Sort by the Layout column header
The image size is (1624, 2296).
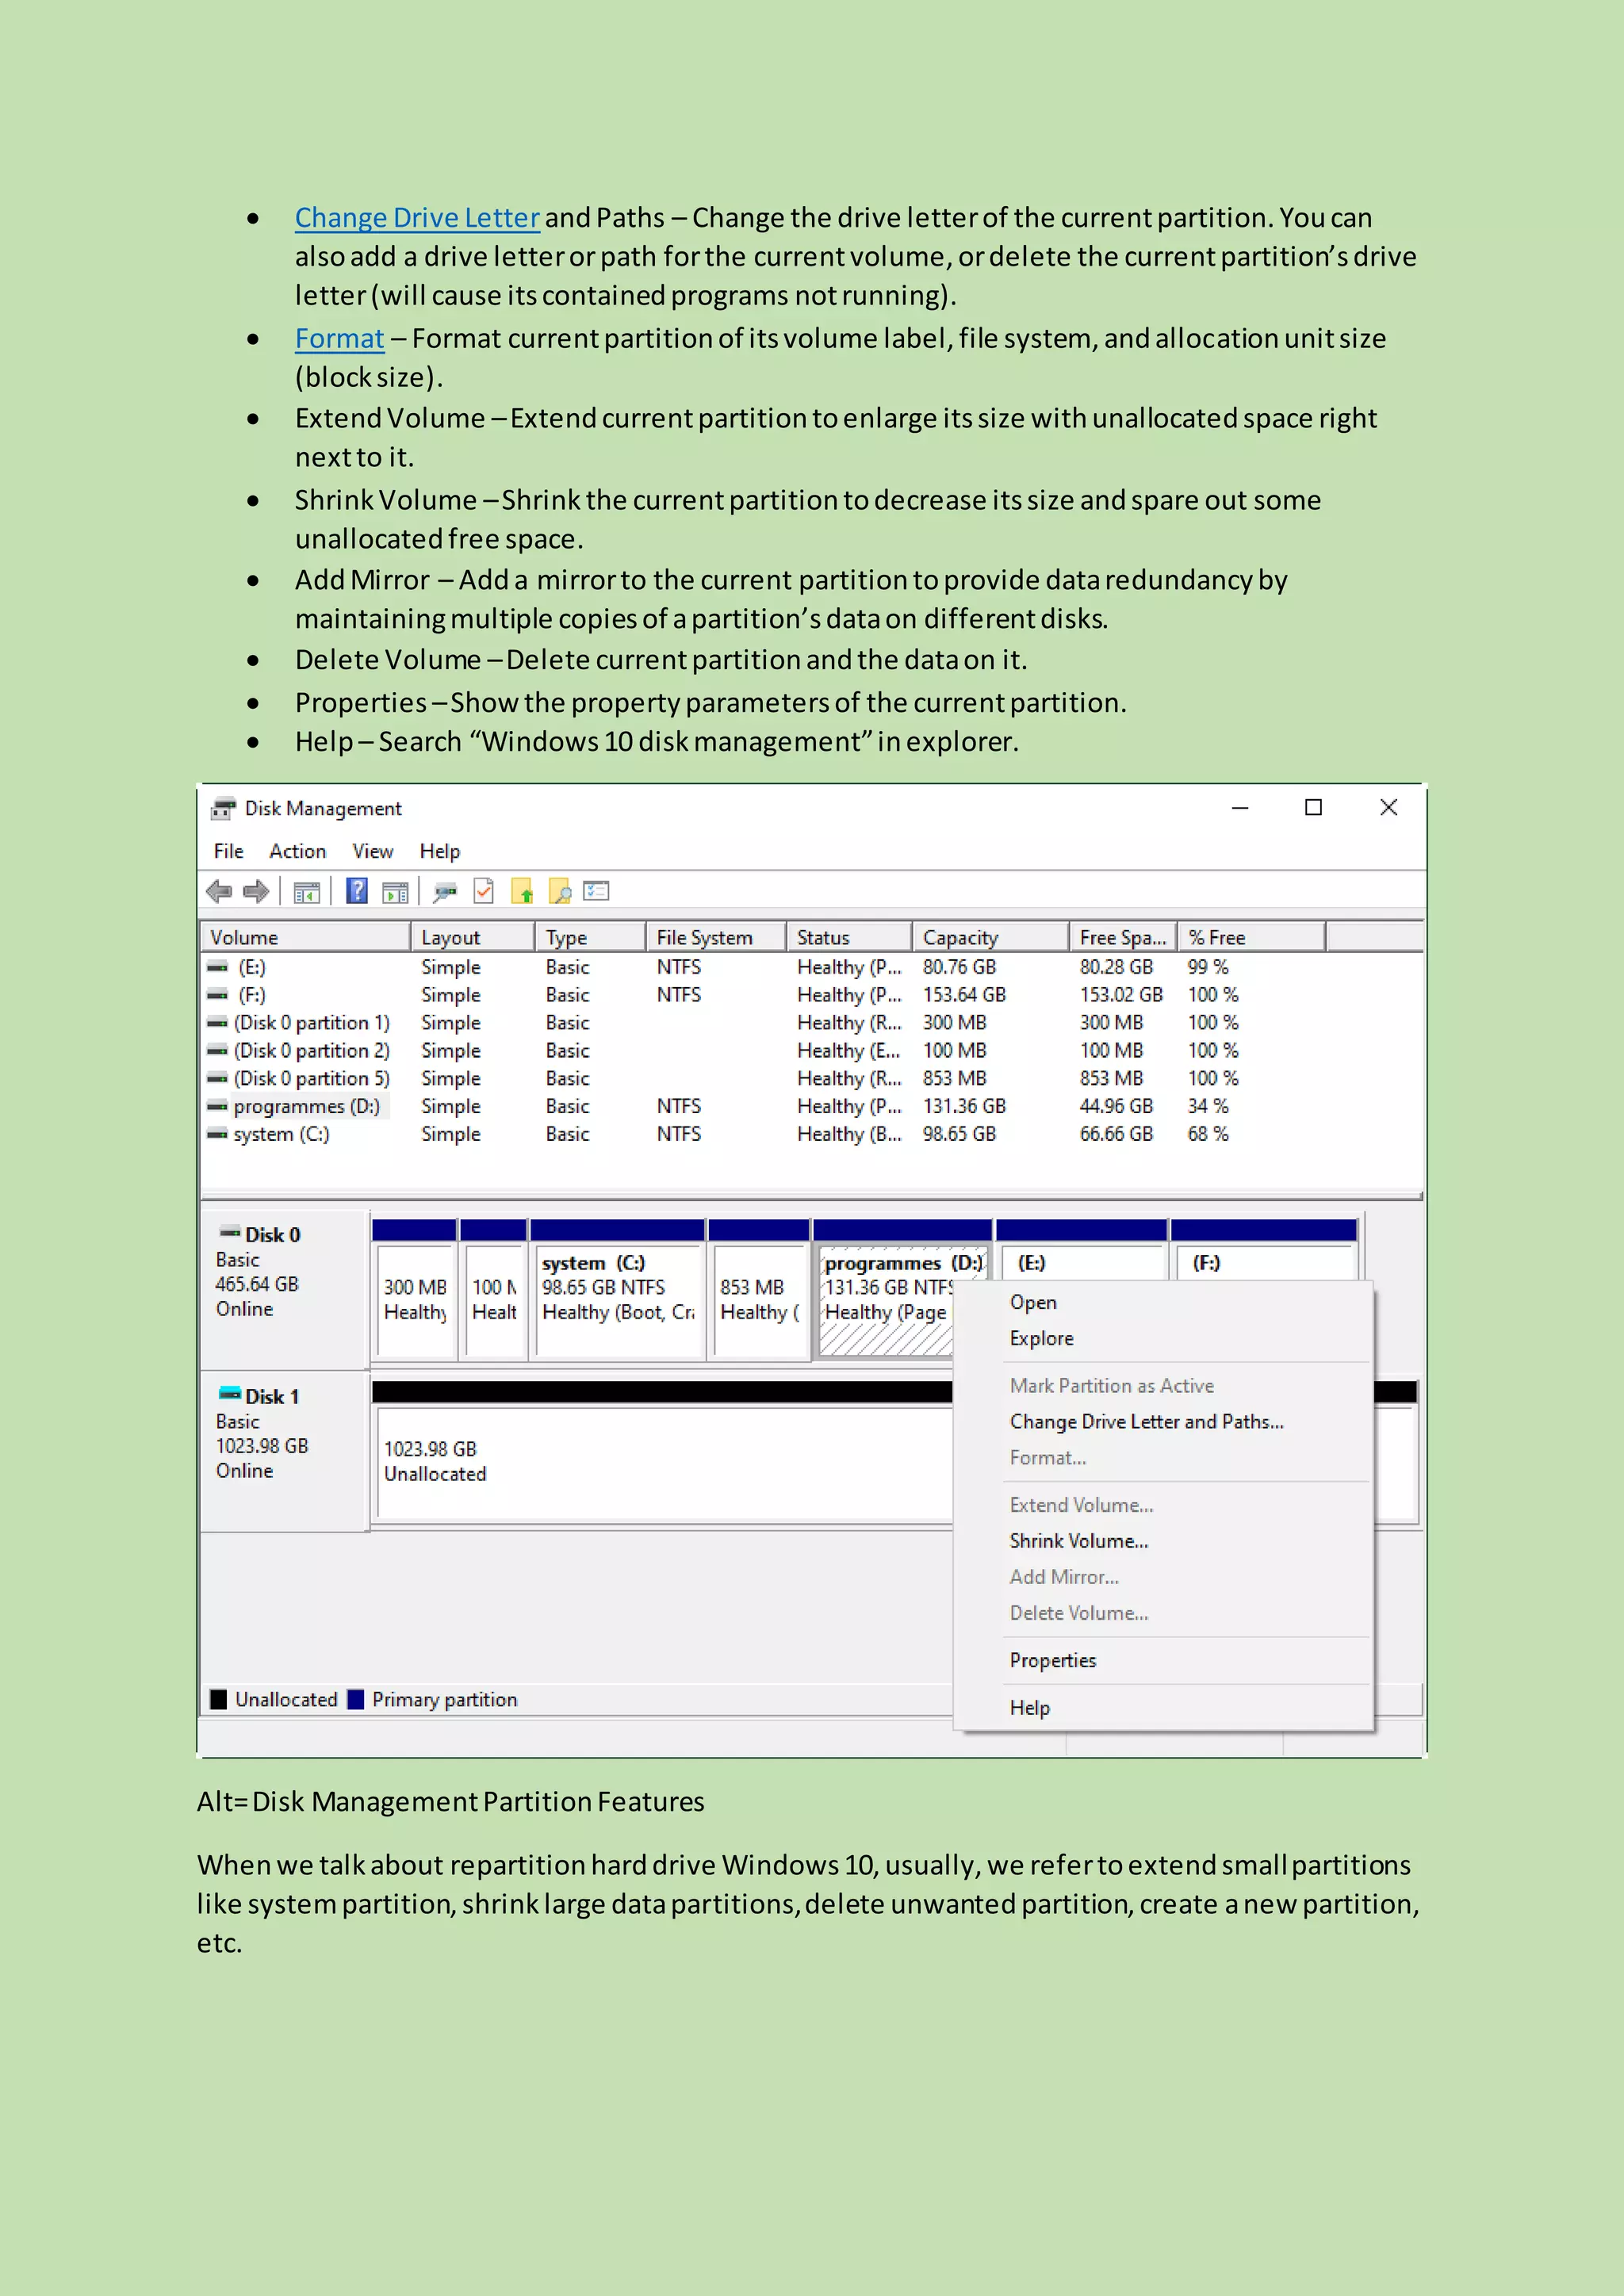472,937
